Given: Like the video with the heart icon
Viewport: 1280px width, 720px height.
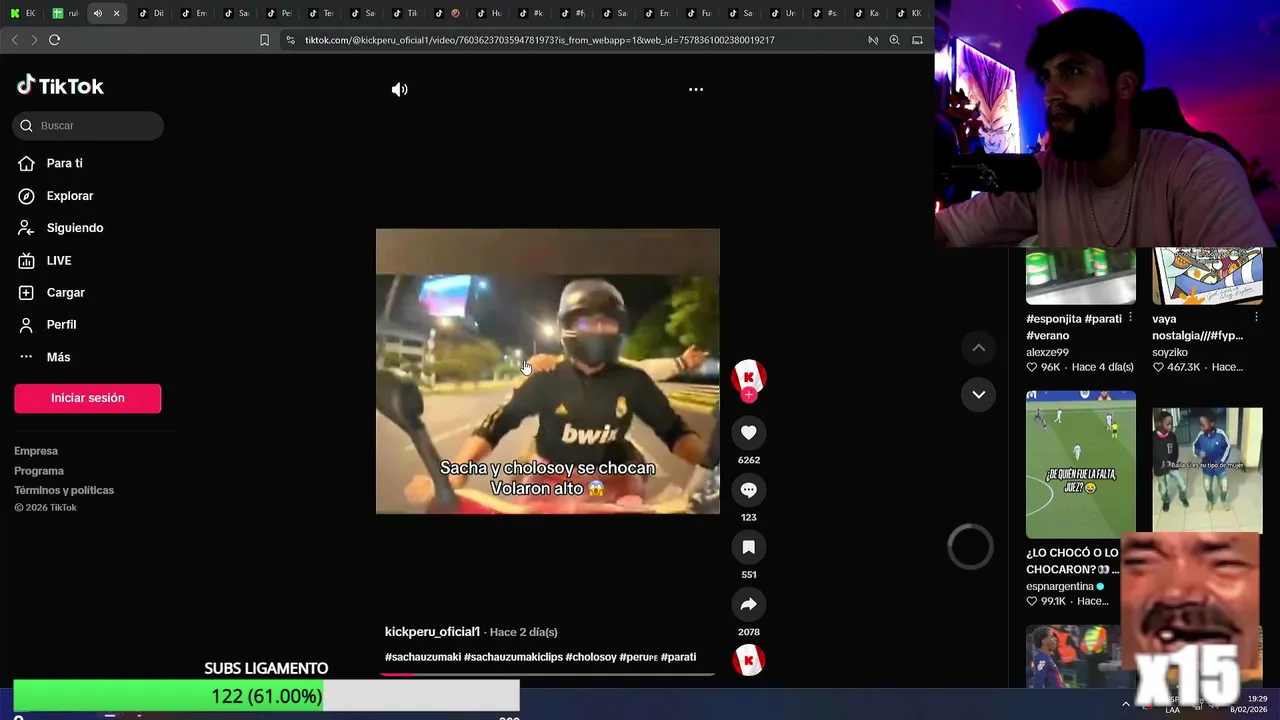Looking at the screenshot, I should 749,432.
